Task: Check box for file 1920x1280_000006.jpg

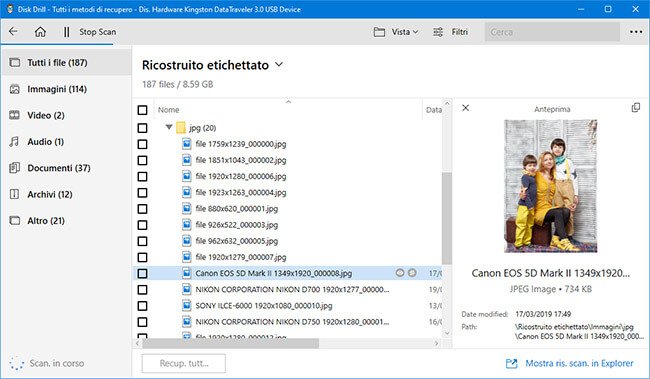Action: tap(142, 176)
